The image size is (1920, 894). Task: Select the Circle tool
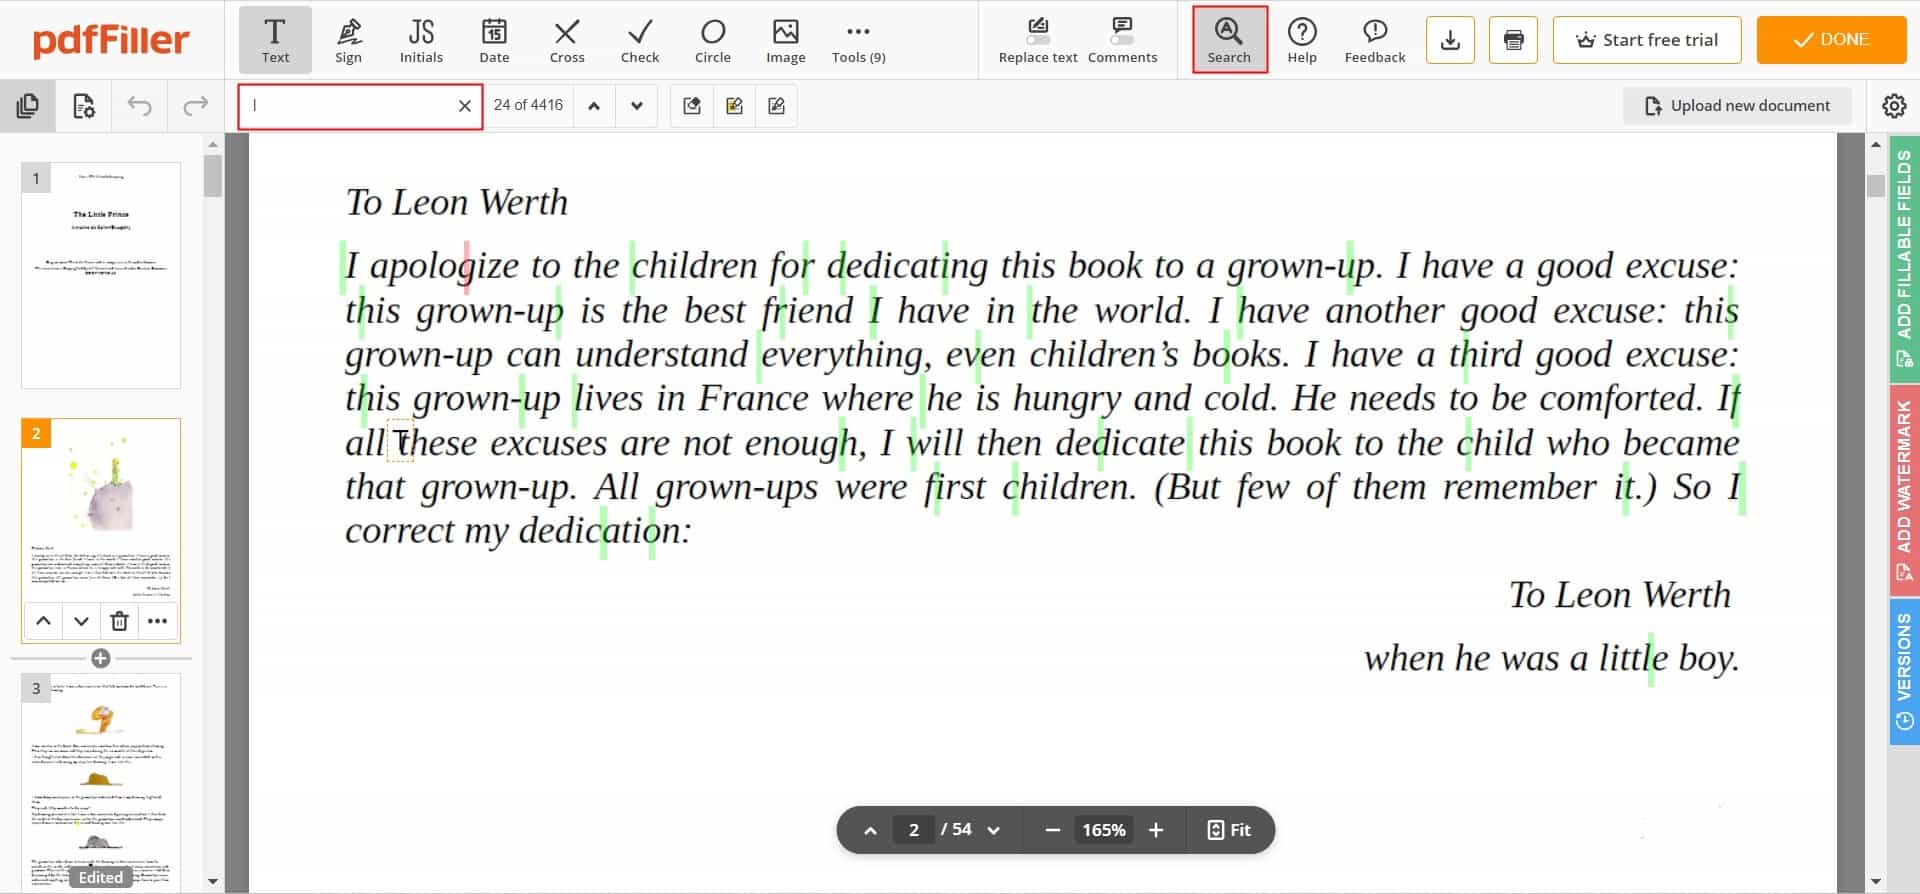pos(713,40)
